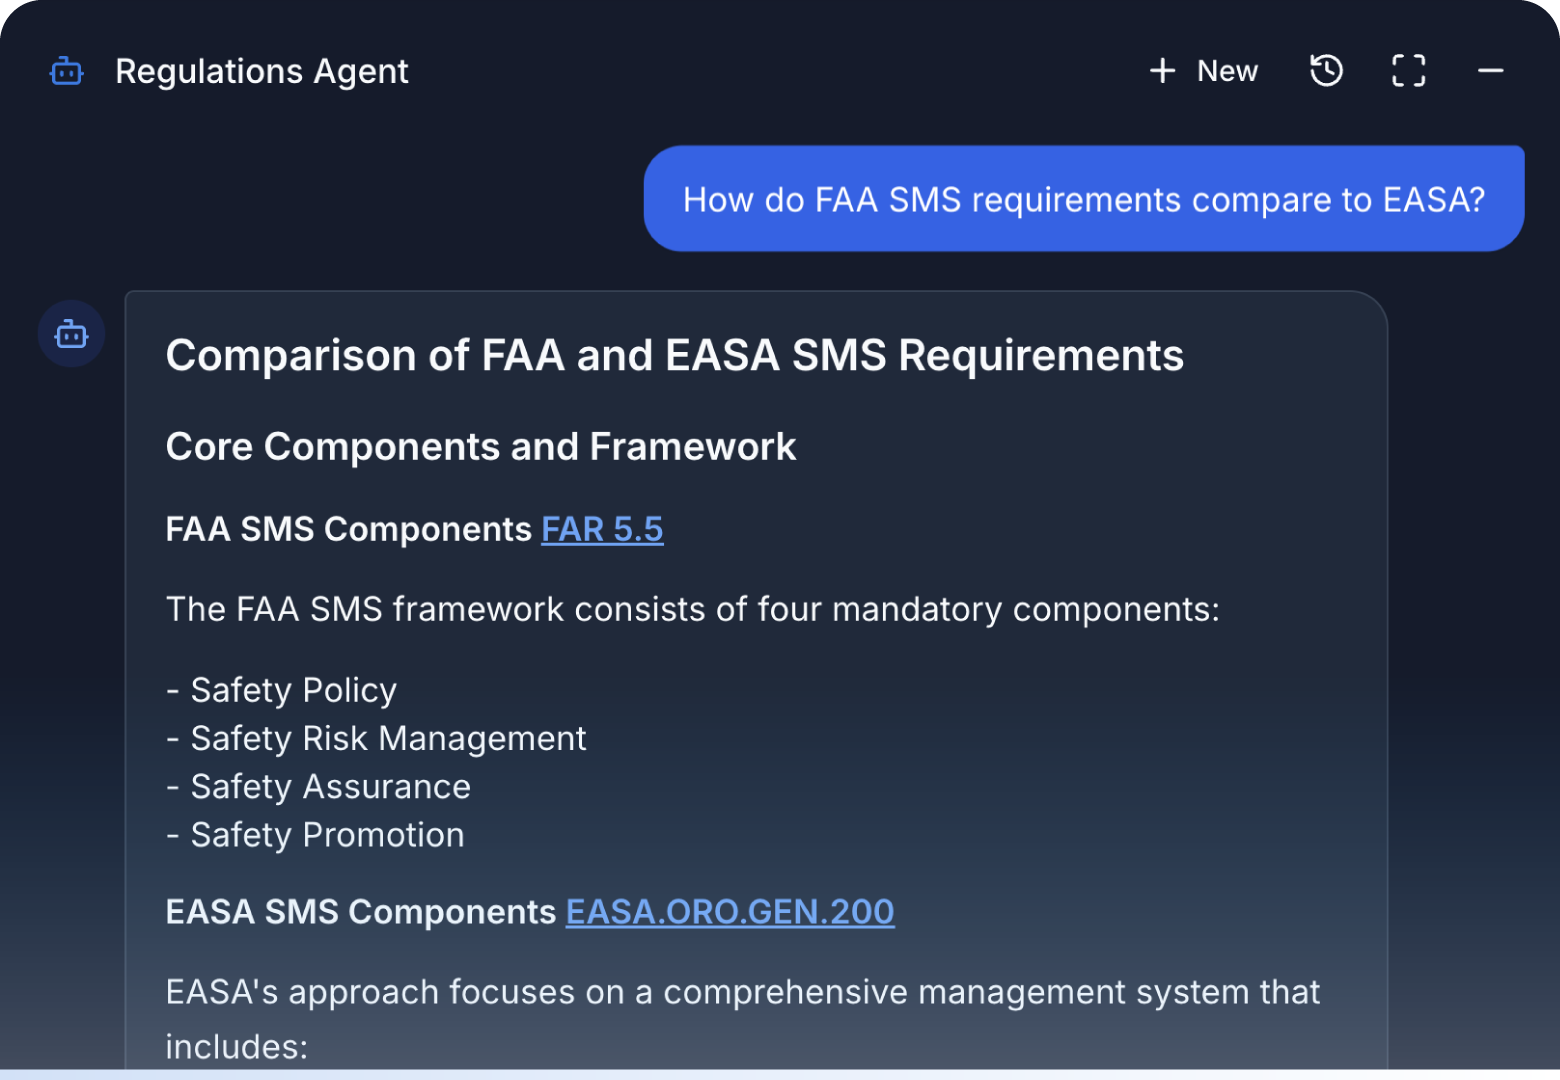1560x1080 pixels.
Task: Start a chat via the New label
Action: pyautogui.click(x=1227, y=71)
